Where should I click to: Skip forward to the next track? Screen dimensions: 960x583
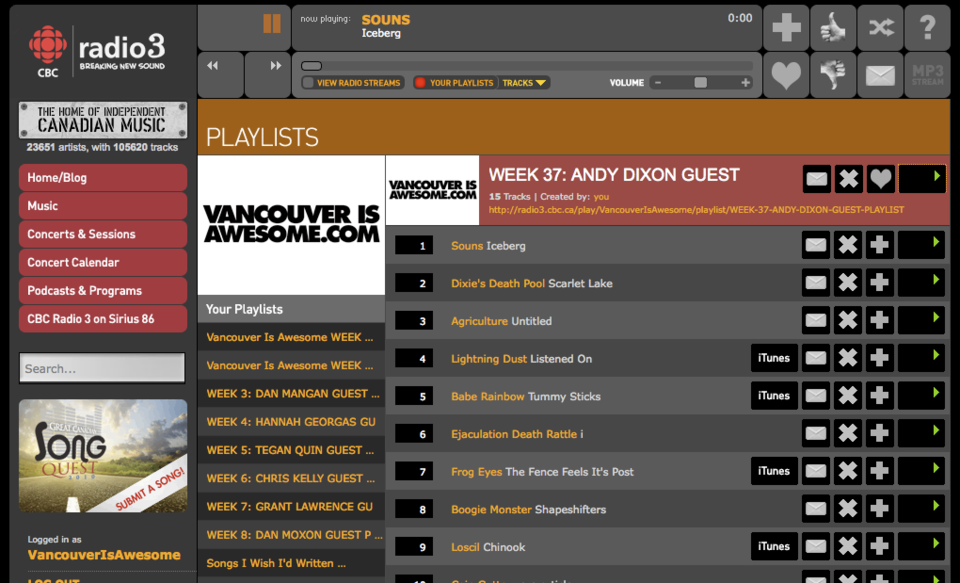(276, 66)
